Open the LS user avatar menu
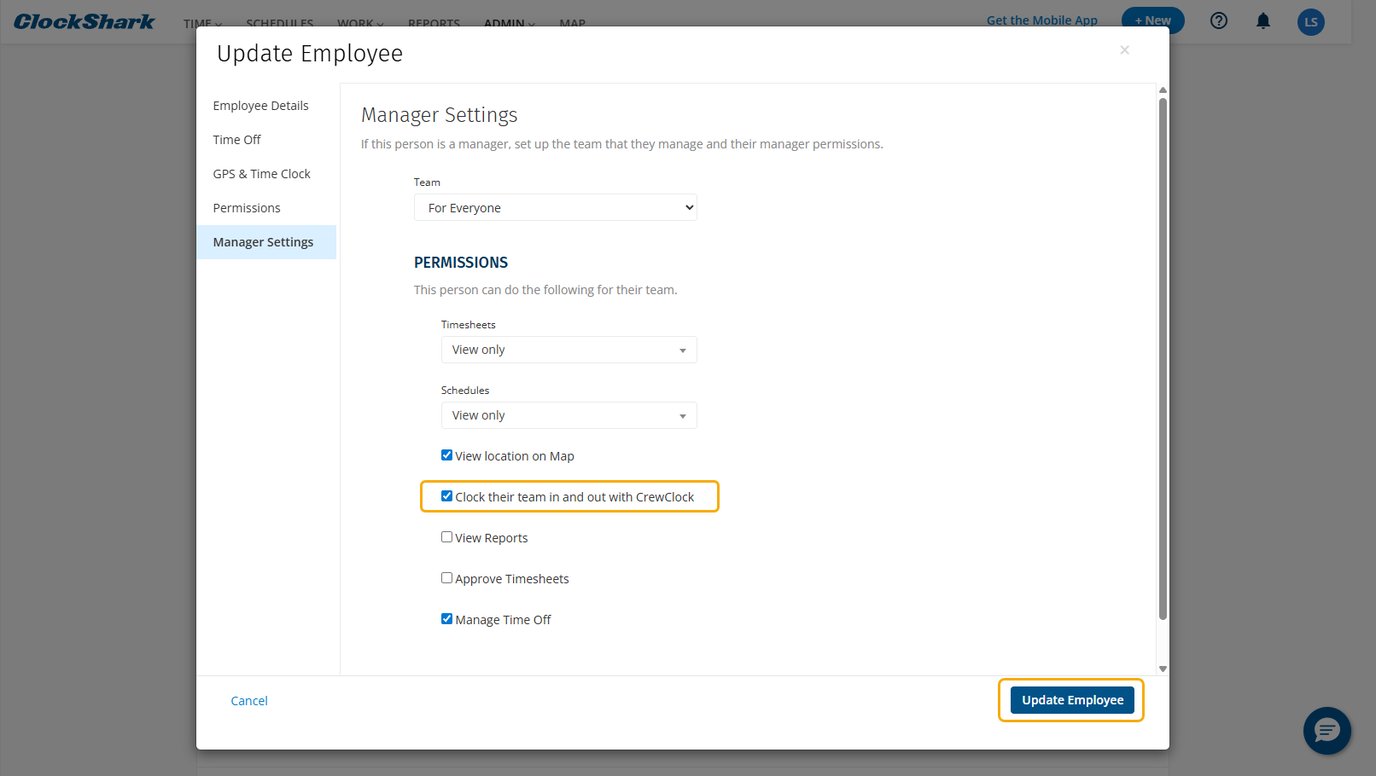The width and height of the screenshot is (1376, 776). (1310, 22)
